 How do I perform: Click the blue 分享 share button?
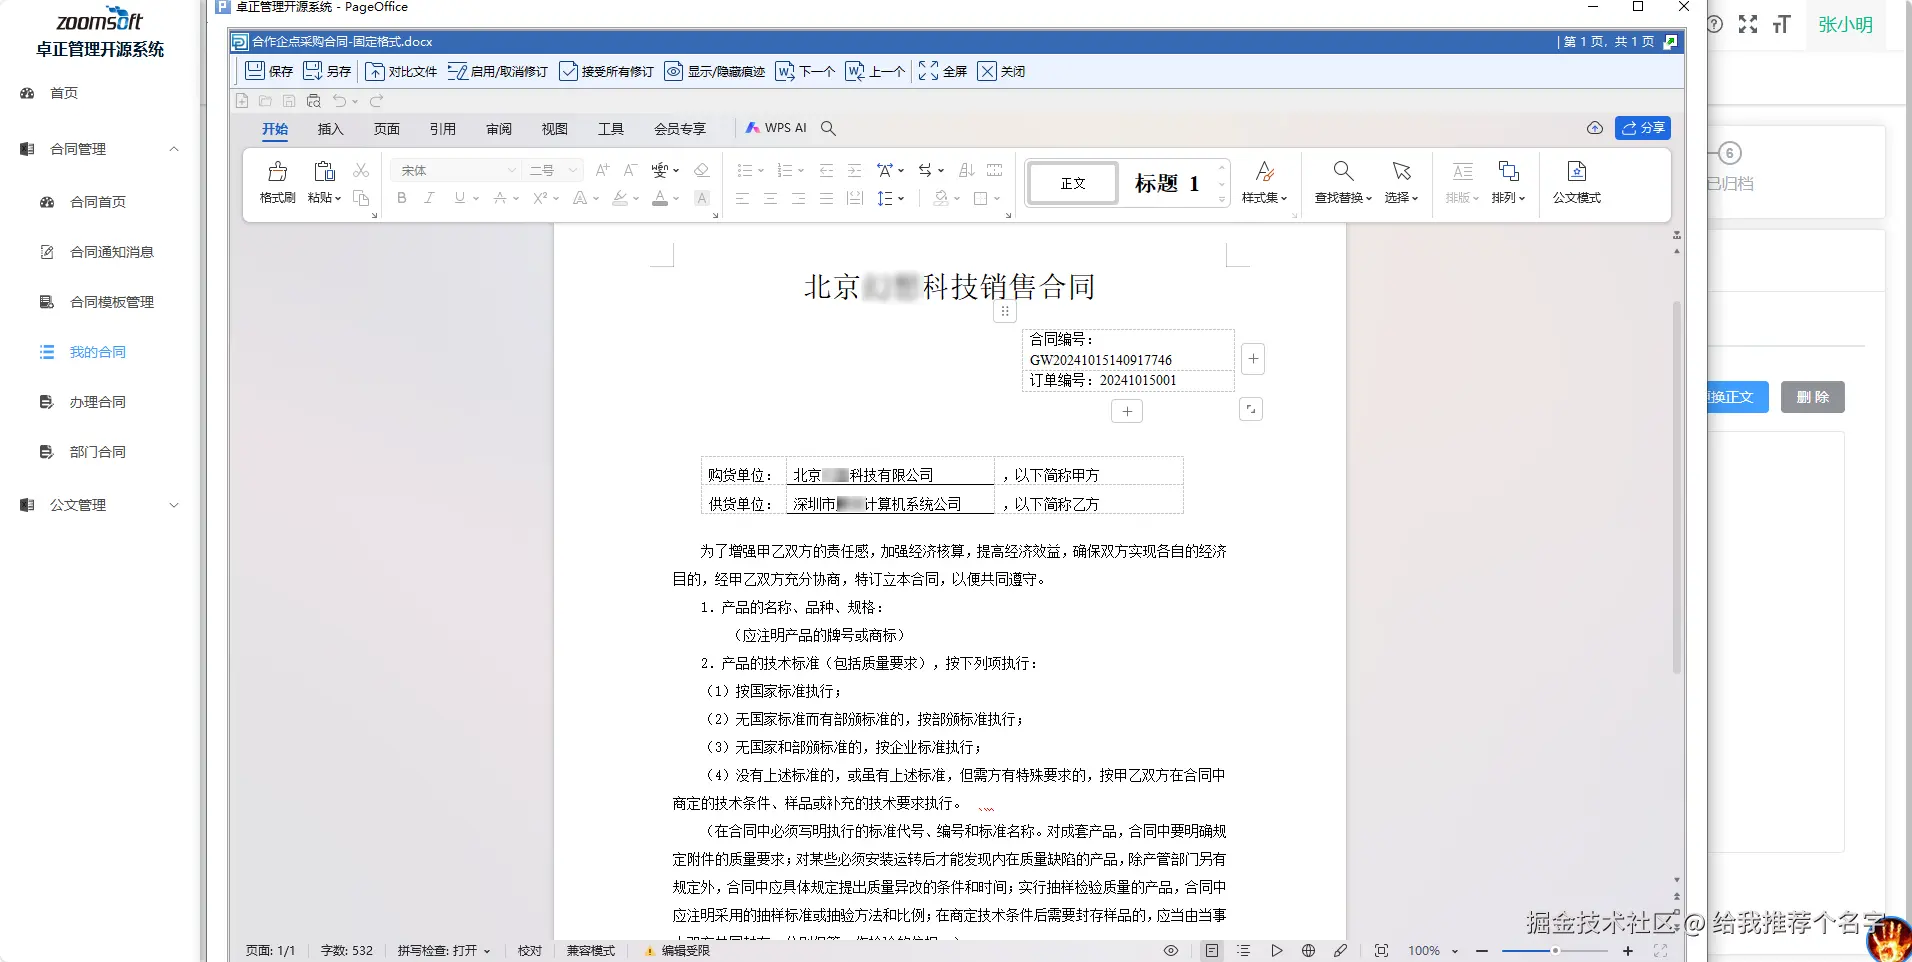[1643, 128]
